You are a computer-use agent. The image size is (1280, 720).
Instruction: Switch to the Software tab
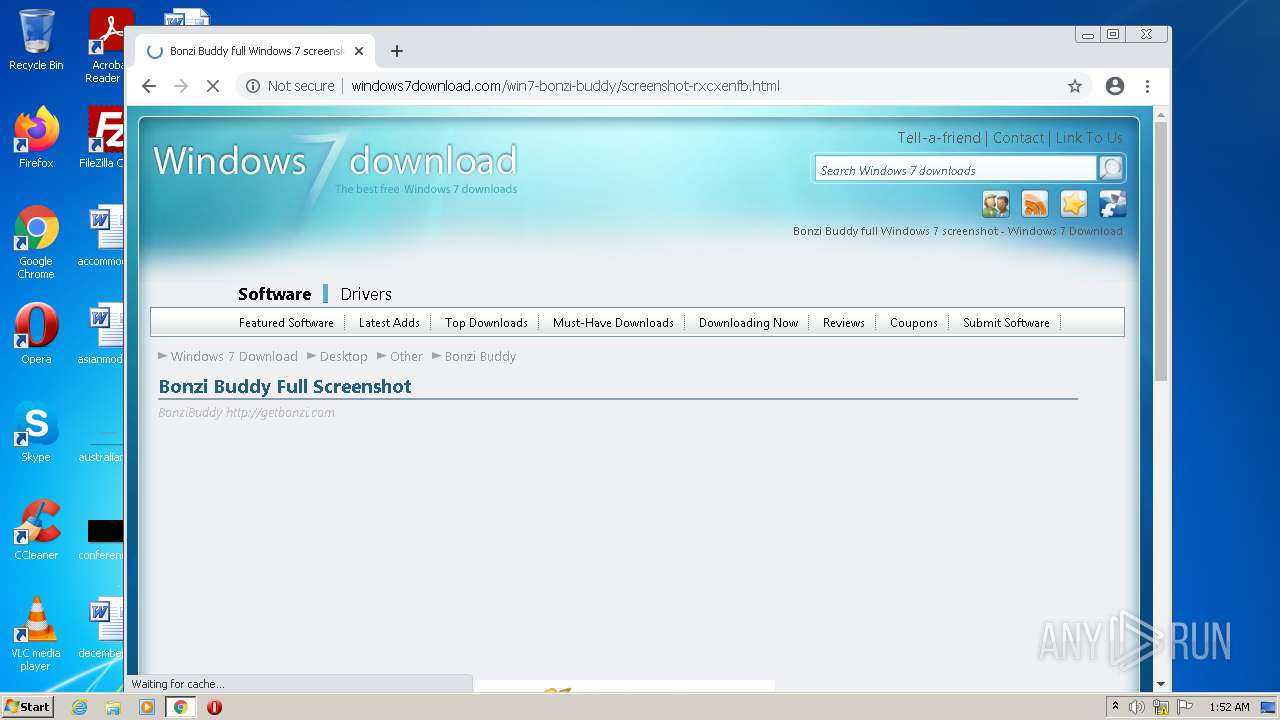click(x=274, y=294)
